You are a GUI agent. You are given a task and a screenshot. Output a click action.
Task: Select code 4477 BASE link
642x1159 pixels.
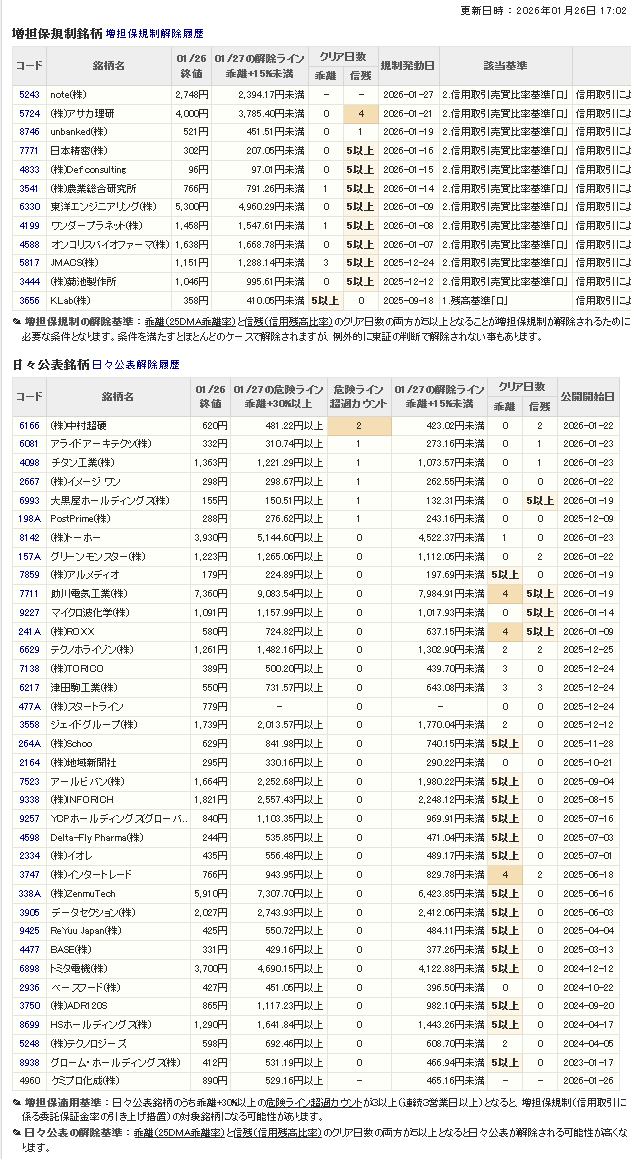[x=29, y=949]
